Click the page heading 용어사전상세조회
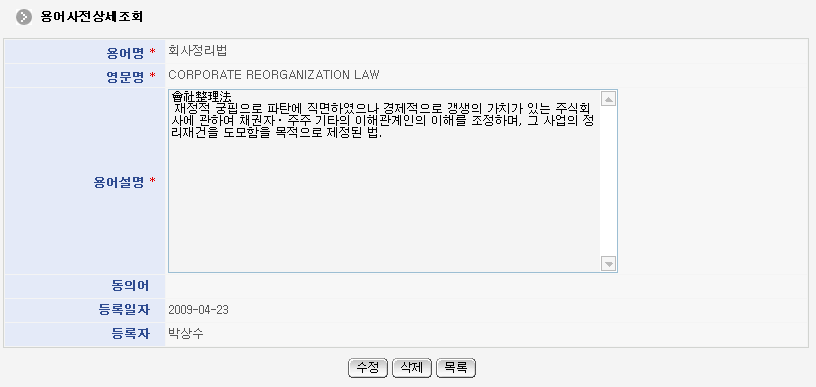Viewport: 816px width, 387px height. click(x=92, y=17)
